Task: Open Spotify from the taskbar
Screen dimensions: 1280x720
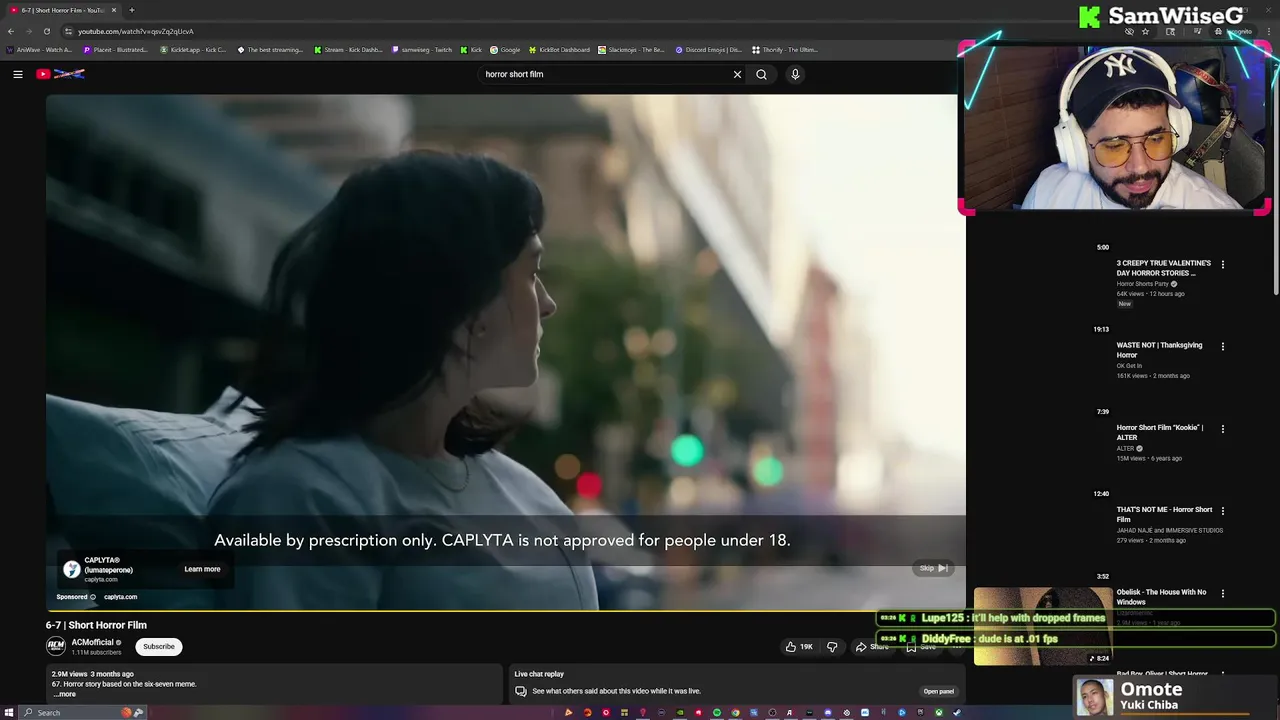Action: (717, 712)
